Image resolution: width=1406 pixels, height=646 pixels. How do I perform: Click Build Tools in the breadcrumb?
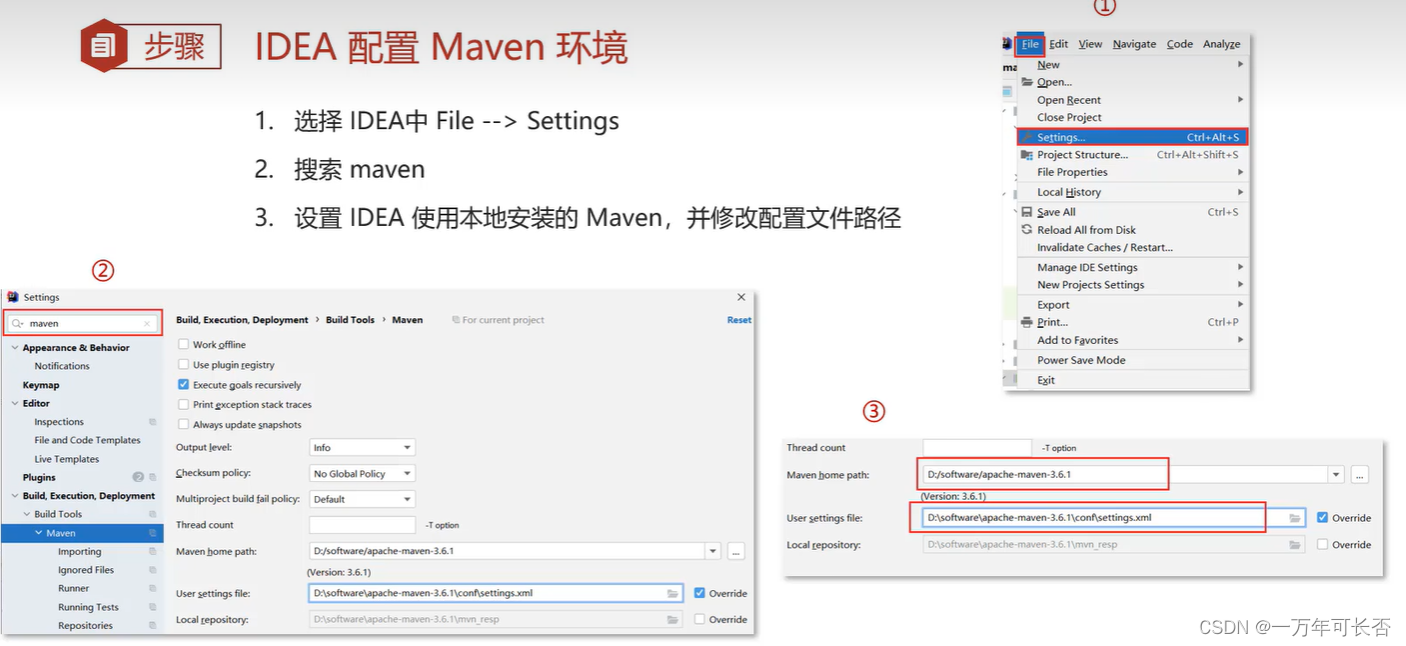click(x=350, y=320)
